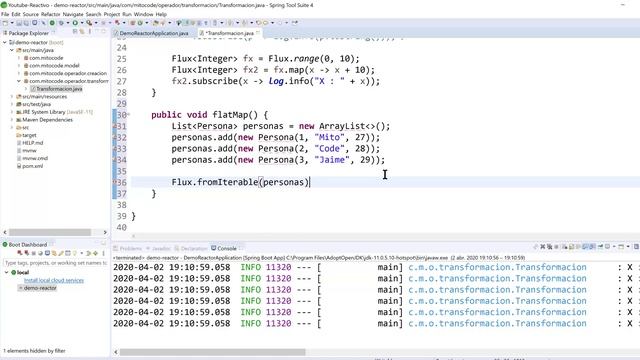Image resolution: width=640 pixels, height=360 pixels.
Task: Switch to the DemoReactorApplication.java editor tab
Action: pos(153,33)
